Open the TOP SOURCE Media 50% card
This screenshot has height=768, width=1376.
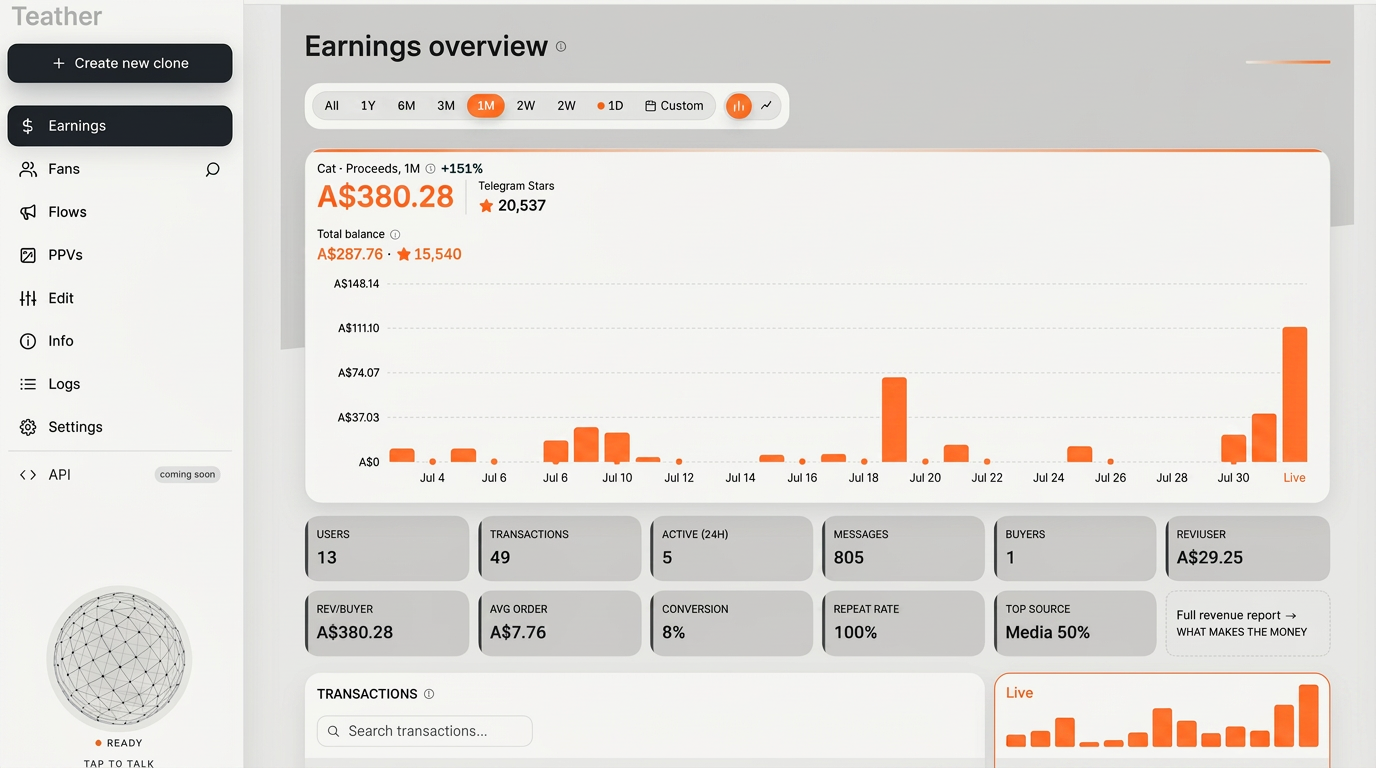coord(1075,623)
